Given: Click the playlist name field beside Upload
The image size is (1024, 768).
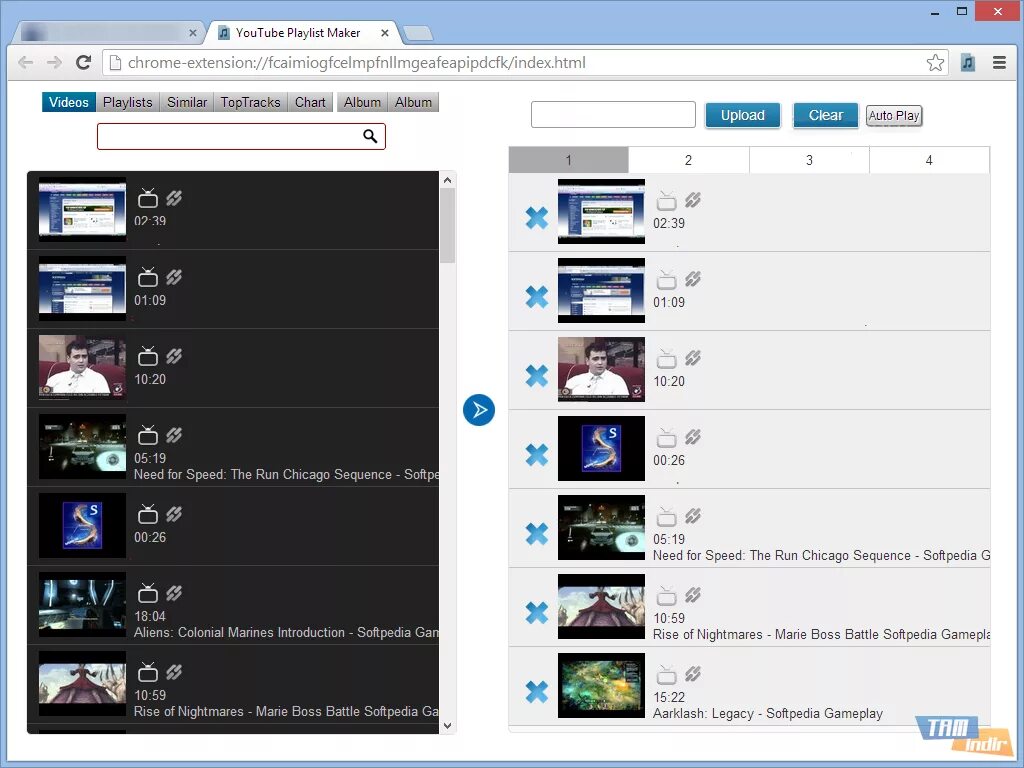Looking at the screenshot, I should [x=613, y=114].
